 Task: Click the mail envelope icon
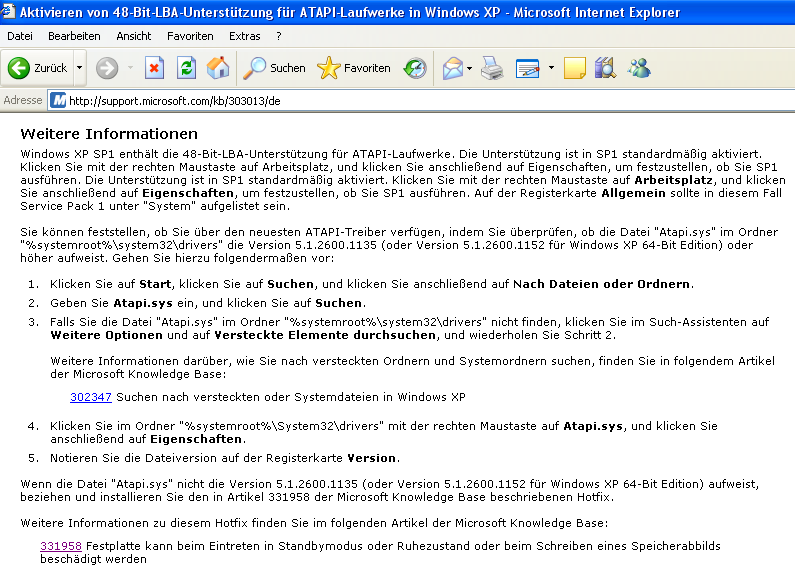[x=453, y=68]
